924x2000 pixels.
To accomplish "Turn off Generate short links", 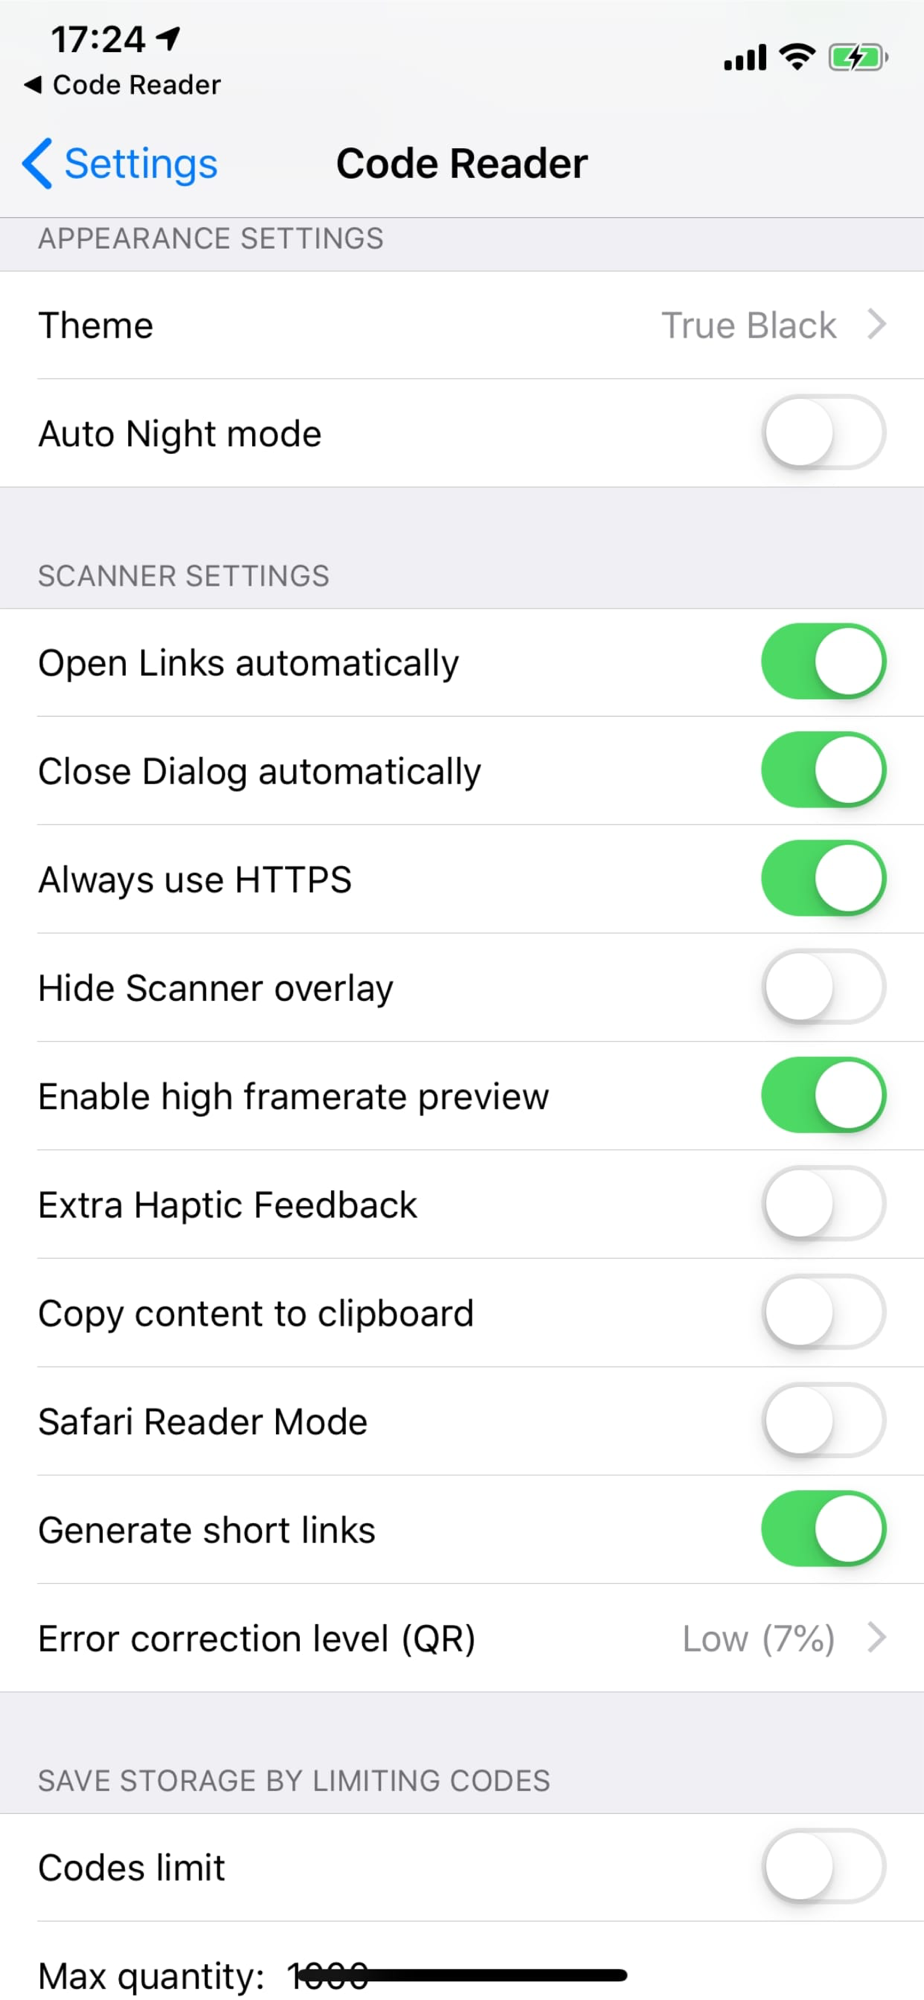I will tap(823, 1530).
